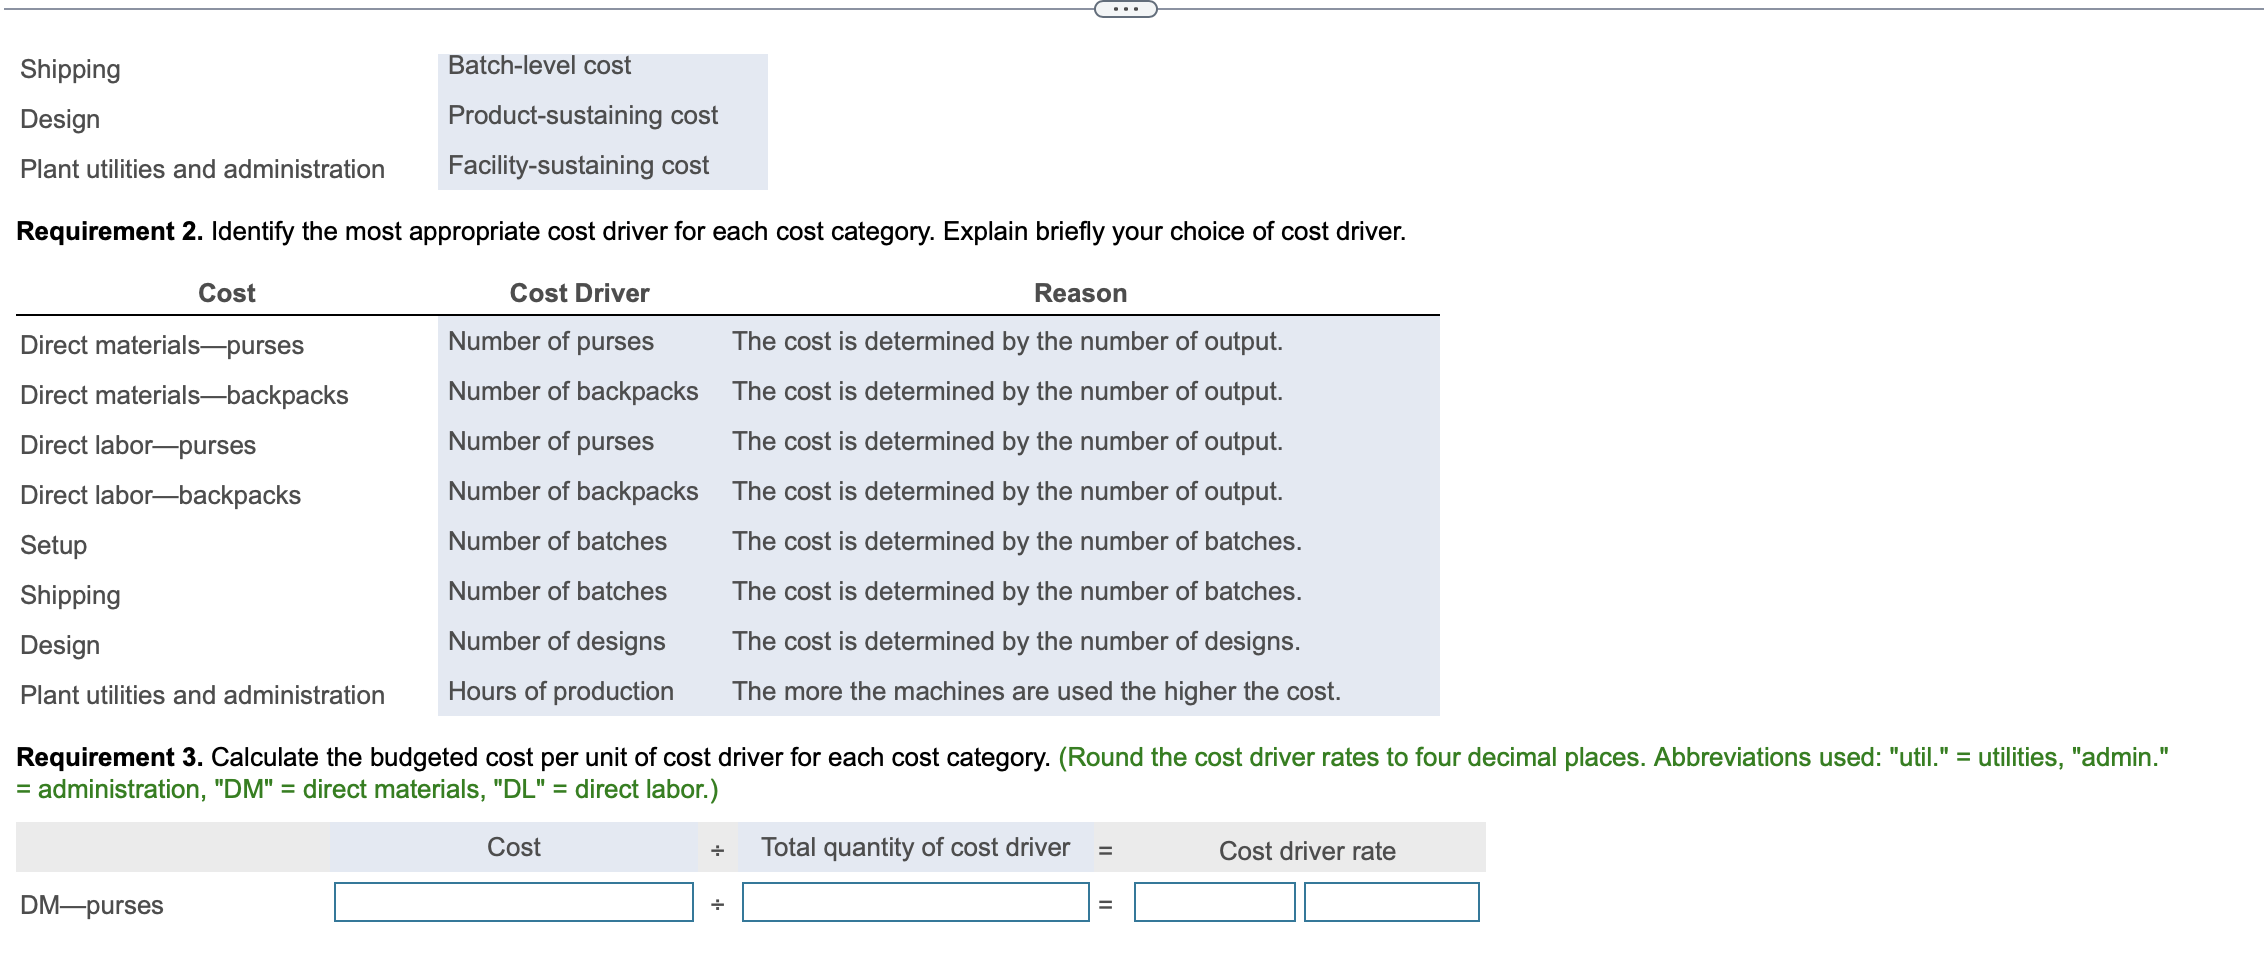Select the Number of designs cost driver
Screen dimensions: 2264x958
pos(557,642)
